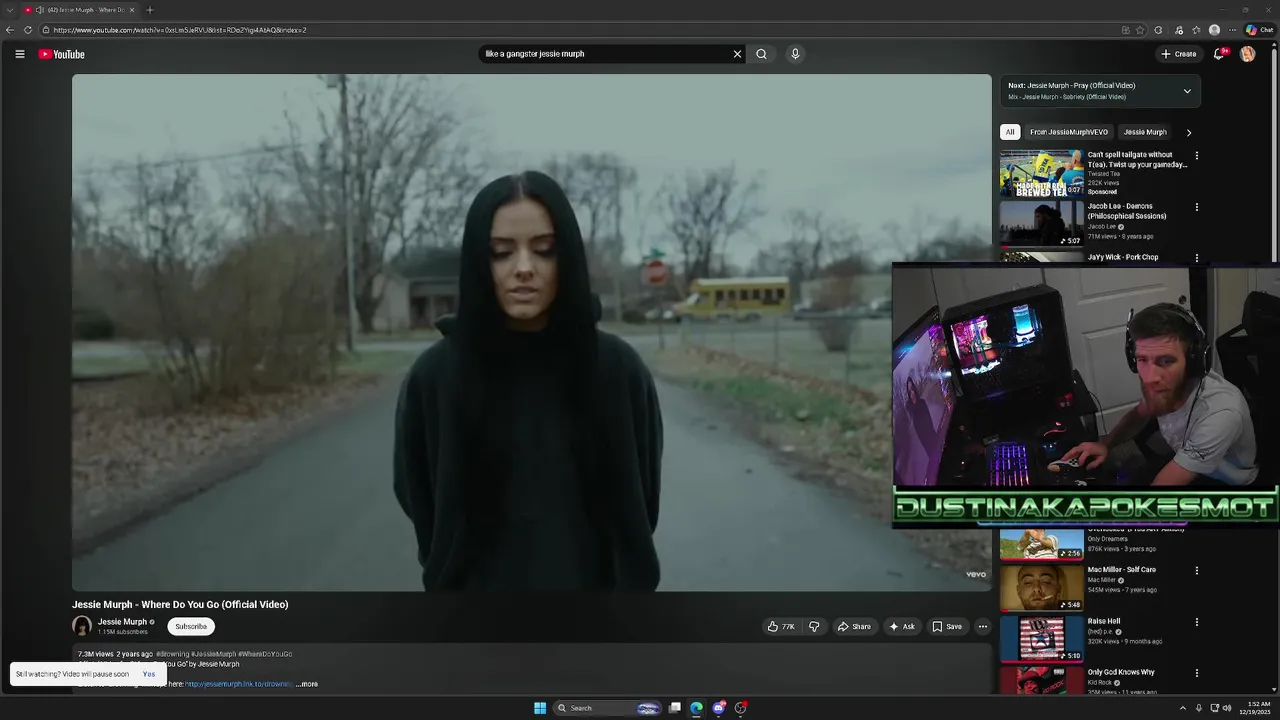Open Microsoft Edge in taskbar

click(696, 708)
